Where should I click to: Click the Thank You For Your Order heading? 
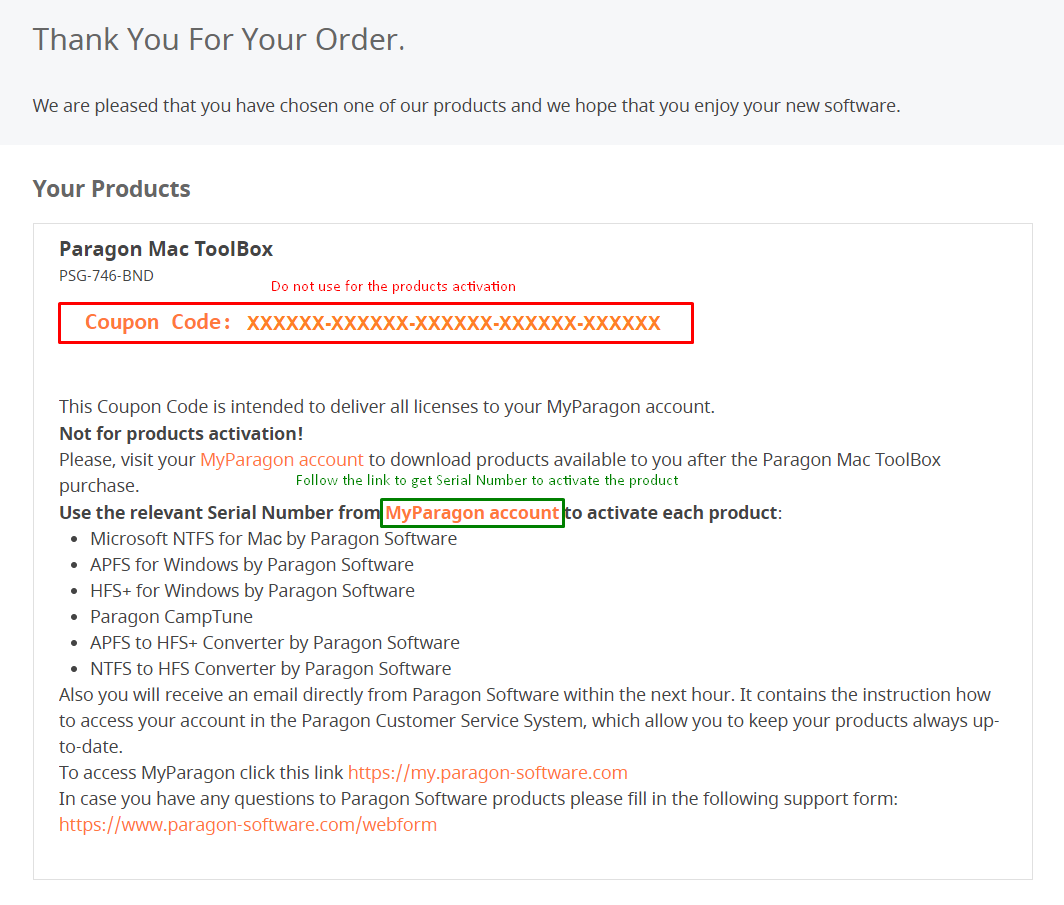218,39
